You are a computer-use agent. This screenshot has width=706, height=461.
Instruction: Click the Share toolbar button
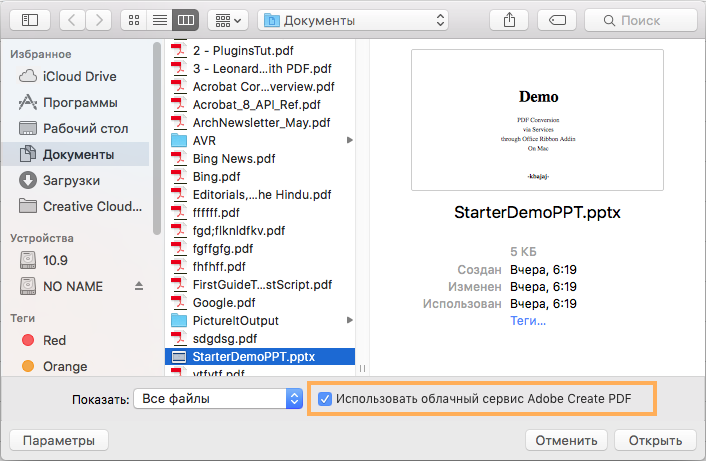509,20
